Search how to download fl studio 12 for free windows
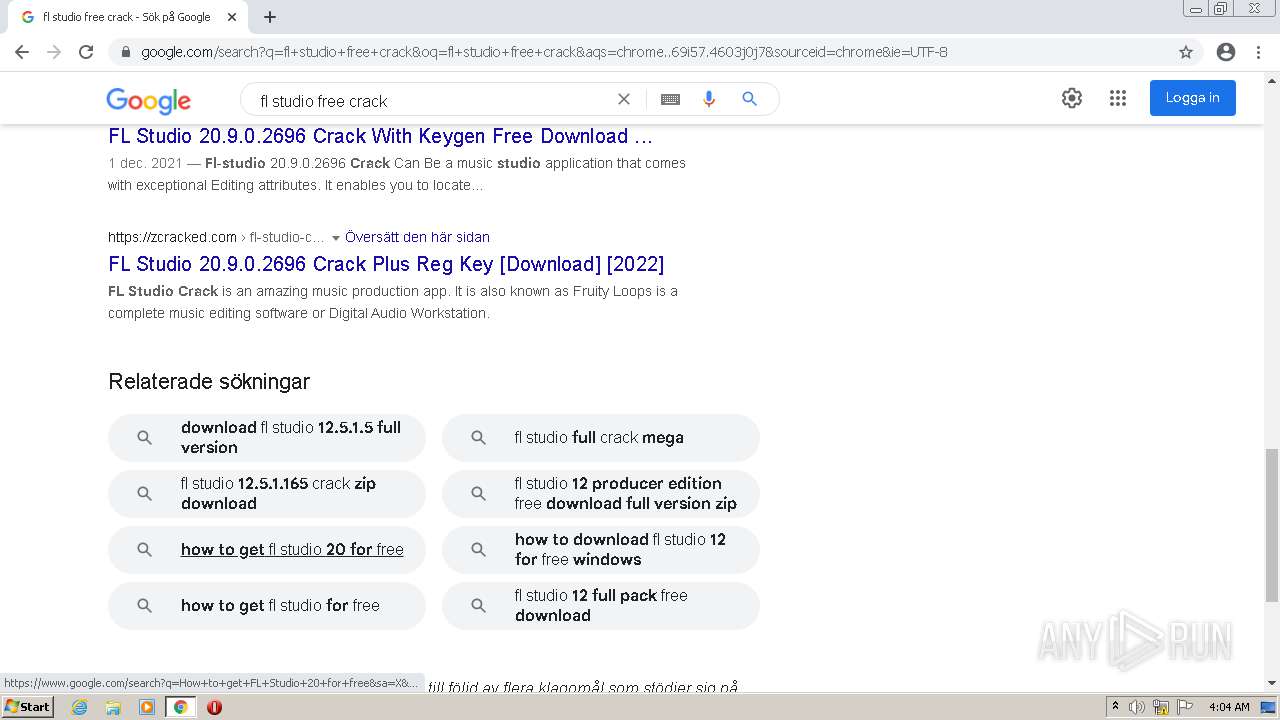Screen dimensions: 1280x720 tap(601, 550)
